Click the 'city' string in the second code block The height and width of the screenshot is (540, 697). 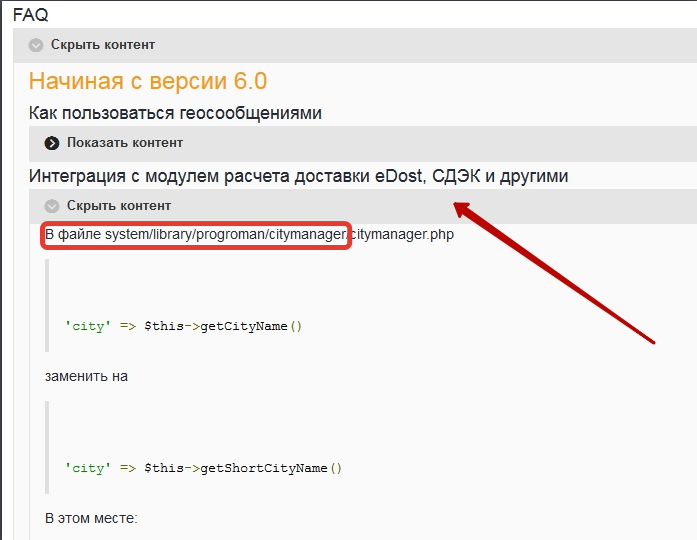pyautogui.click(x=85, y=468)
